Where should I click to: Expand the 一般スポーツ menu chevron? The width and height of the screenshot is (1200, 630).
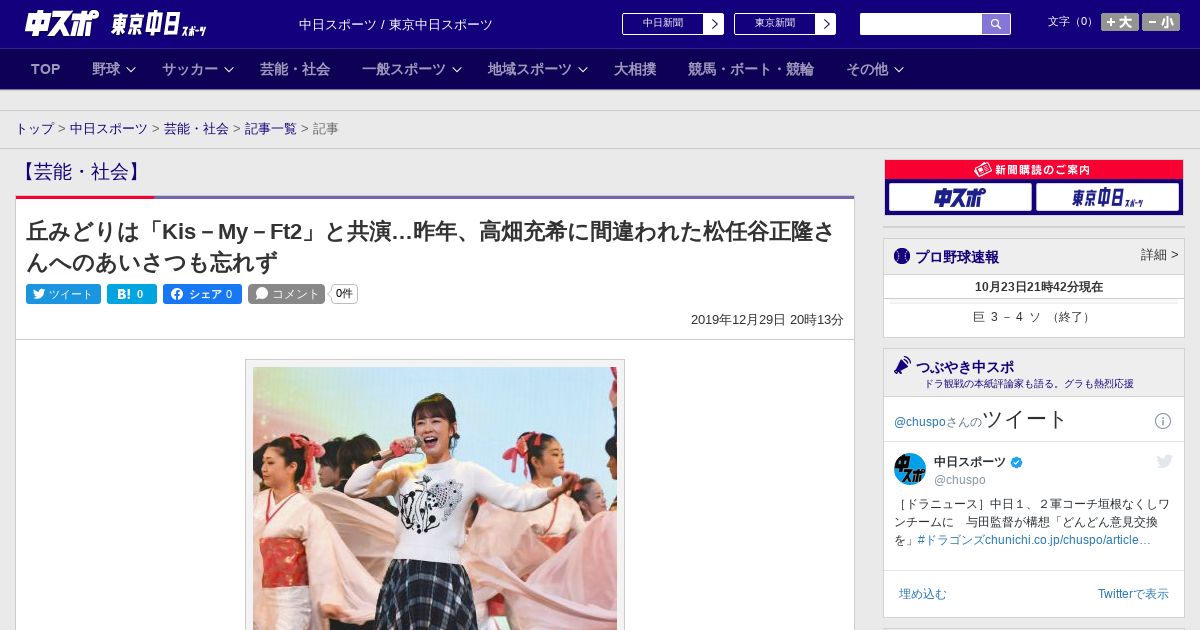pos(457,70)
